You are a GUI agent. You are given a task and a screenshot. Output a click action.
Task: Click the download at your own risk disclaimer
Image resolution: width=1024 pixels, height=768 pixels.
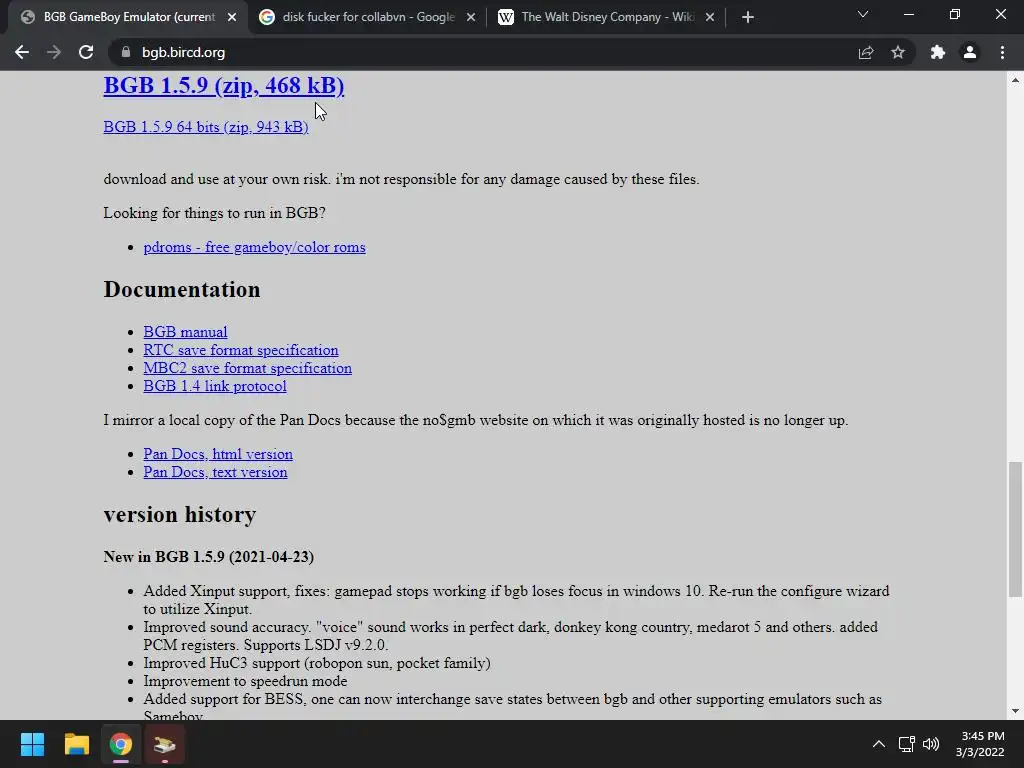(401, 179)
